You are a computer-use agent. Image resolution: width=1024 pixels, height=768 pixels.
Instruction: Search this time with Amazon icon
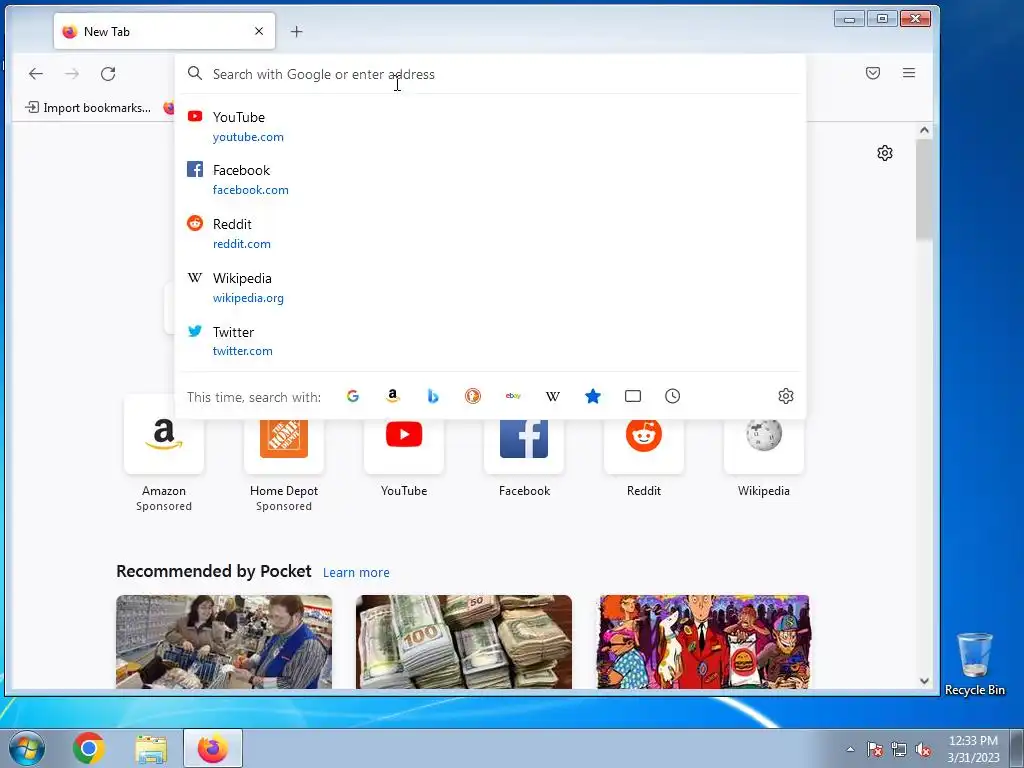pyautogui.click(x=392, y=396)
